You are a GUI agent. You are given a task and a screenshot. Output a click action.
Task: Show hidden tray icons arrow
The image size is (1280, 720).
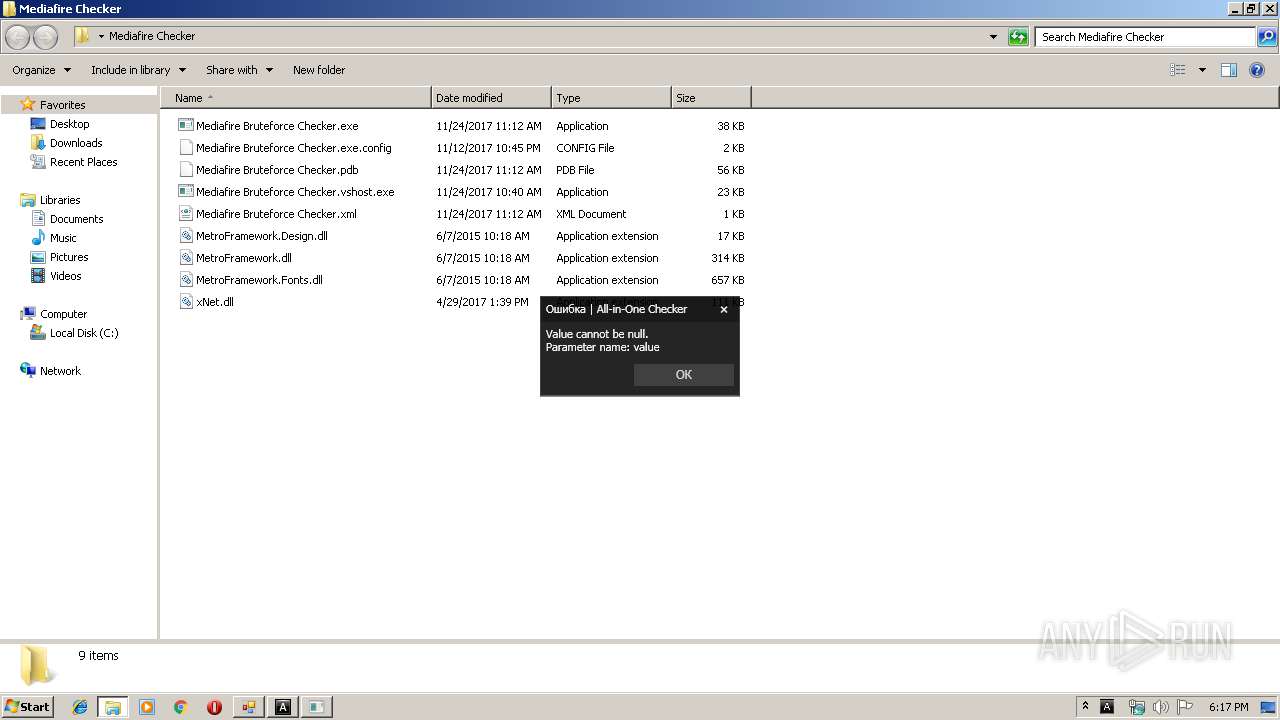pos(1085,706)
